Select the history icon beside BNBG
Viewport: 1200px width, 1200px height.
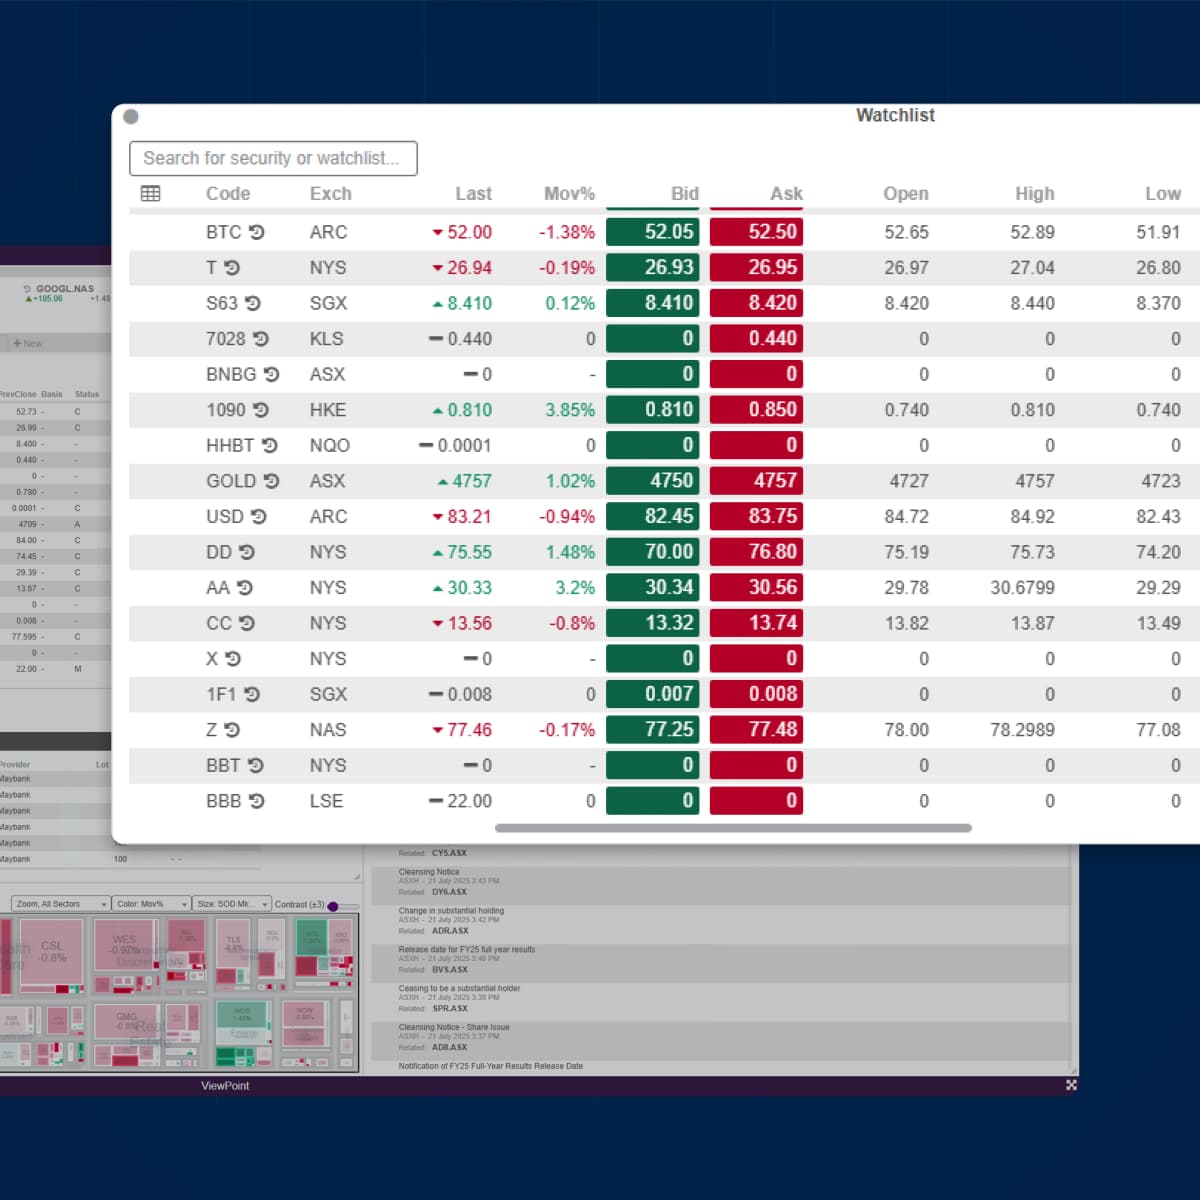271,374
